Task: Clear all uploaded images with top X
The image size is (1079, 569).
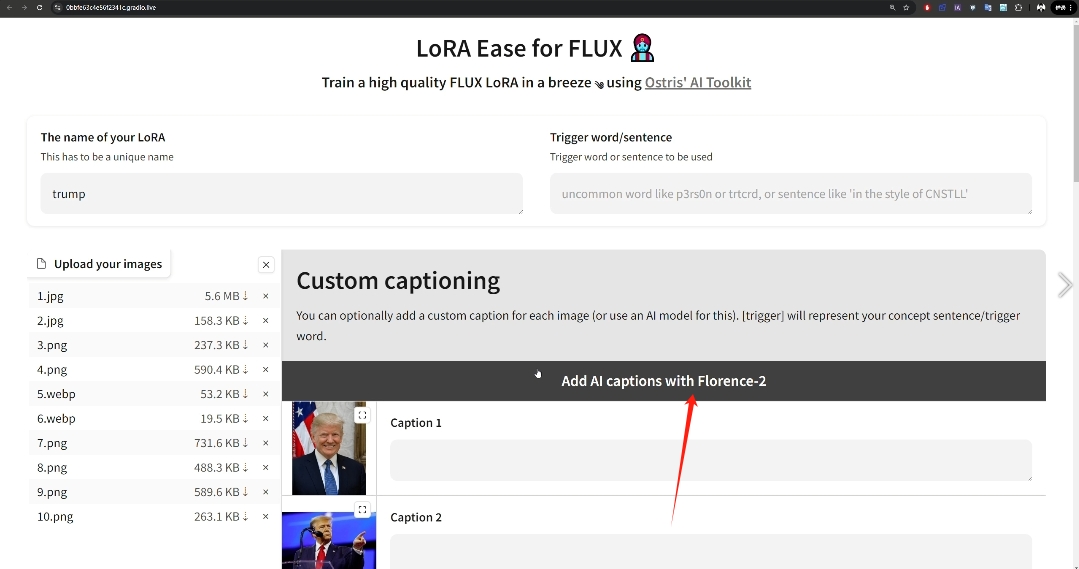Action: coord(266,264)
